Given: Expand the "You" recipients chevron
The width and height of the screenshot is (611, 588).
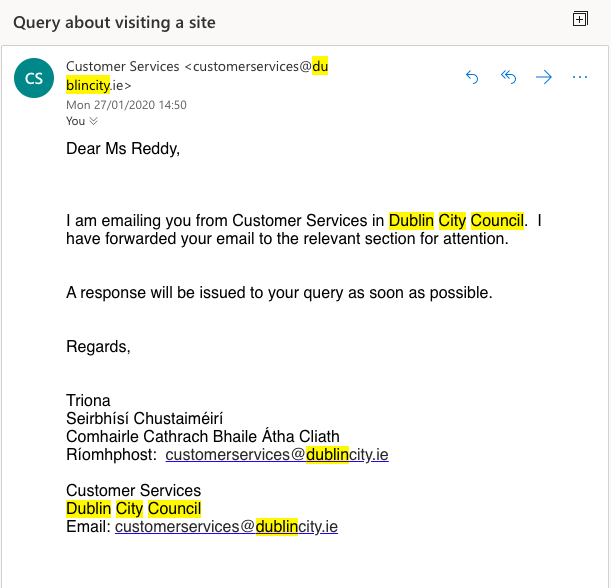Looking at the screenshot, I should pyautogui.click(x=94, y=121).
